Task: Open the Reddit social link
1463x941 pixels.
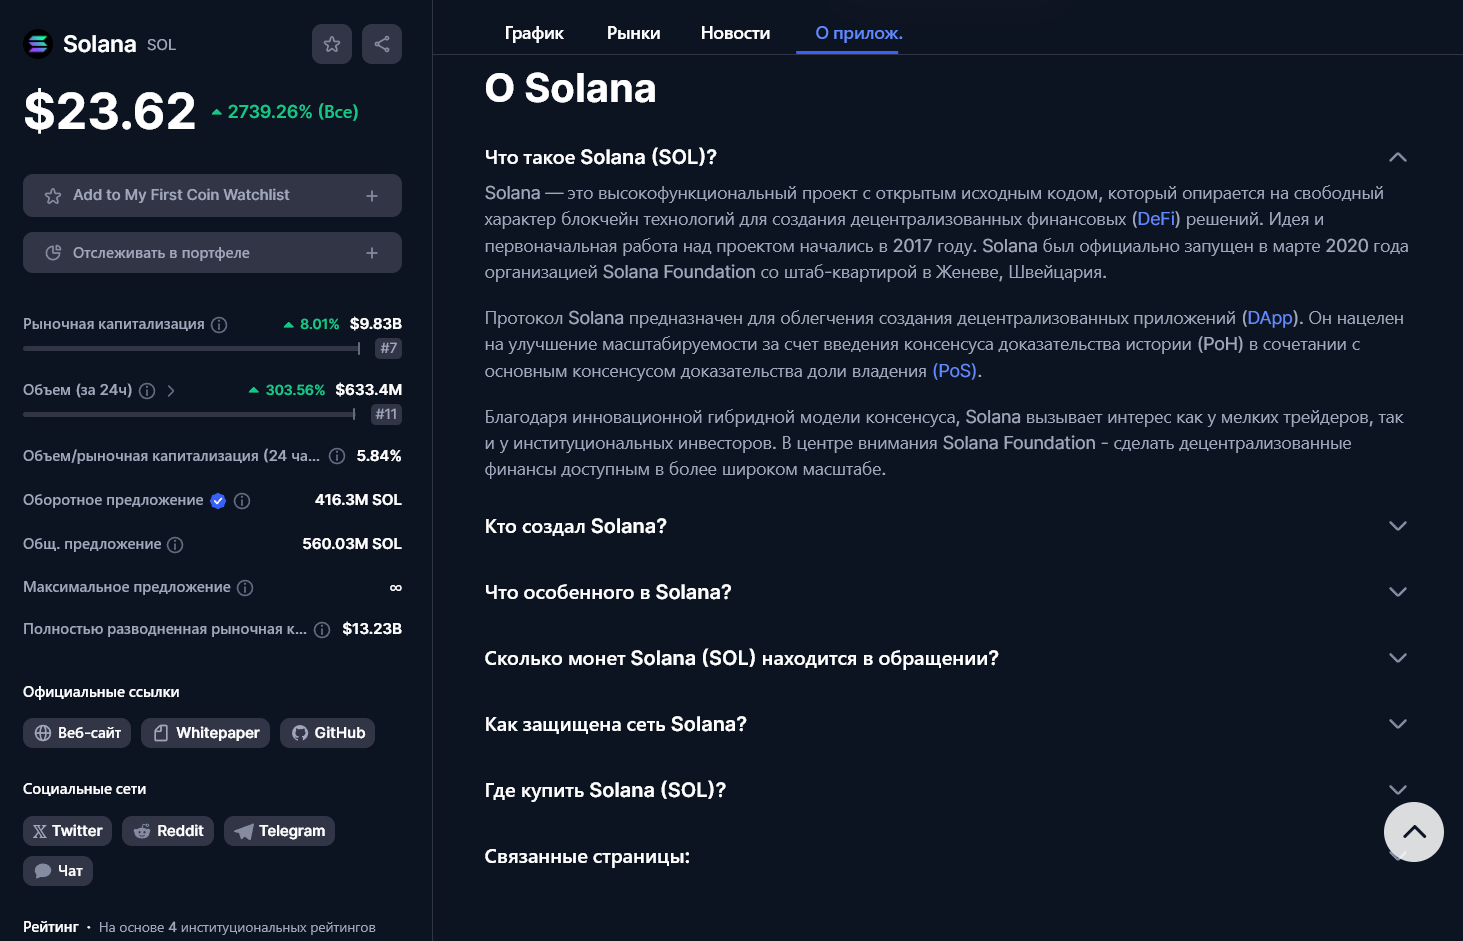Action: (168, 831)
